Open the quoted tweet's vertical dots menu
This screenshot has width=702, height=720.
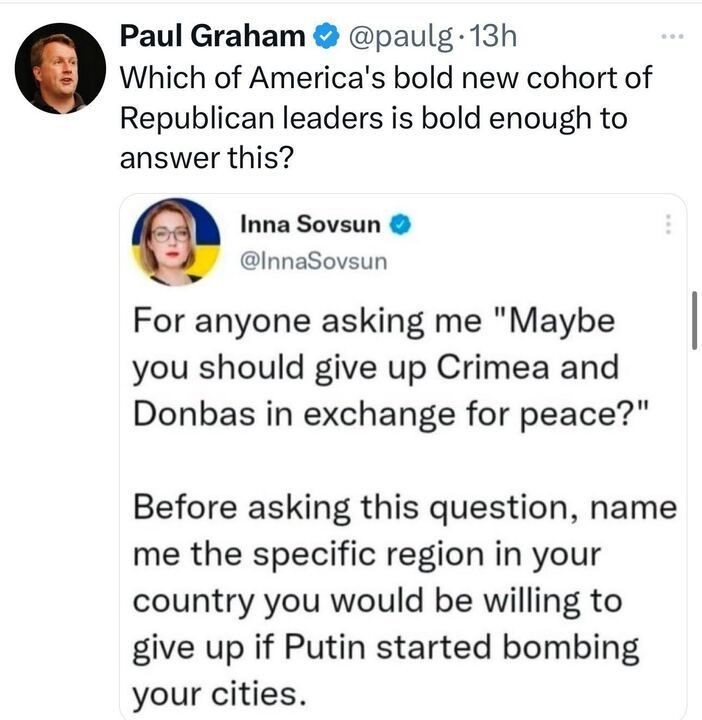coord(668,224)
